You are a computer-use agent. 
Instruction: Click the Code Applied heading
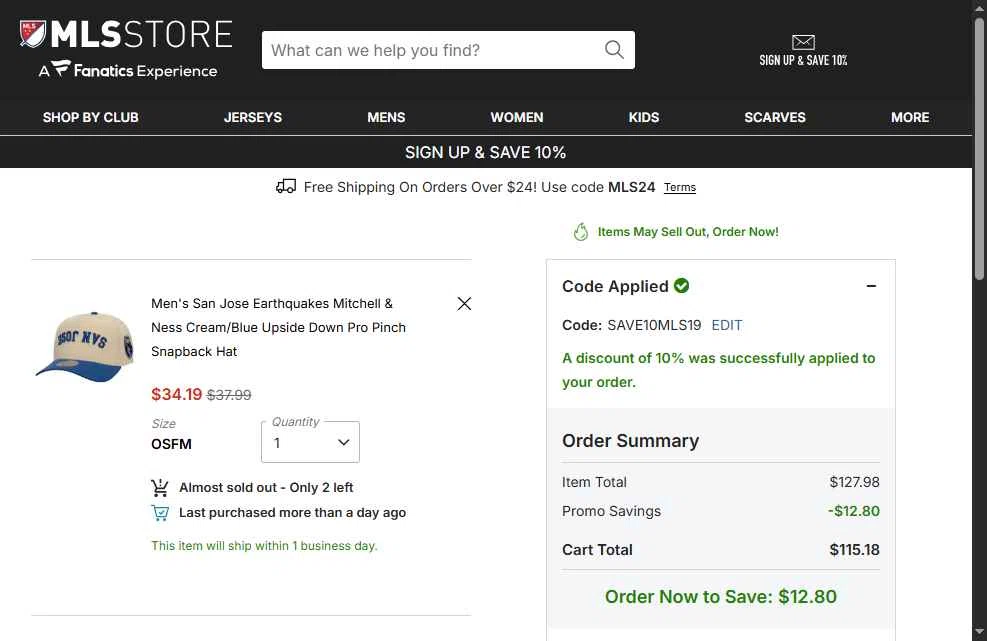[x=615, y=286]
